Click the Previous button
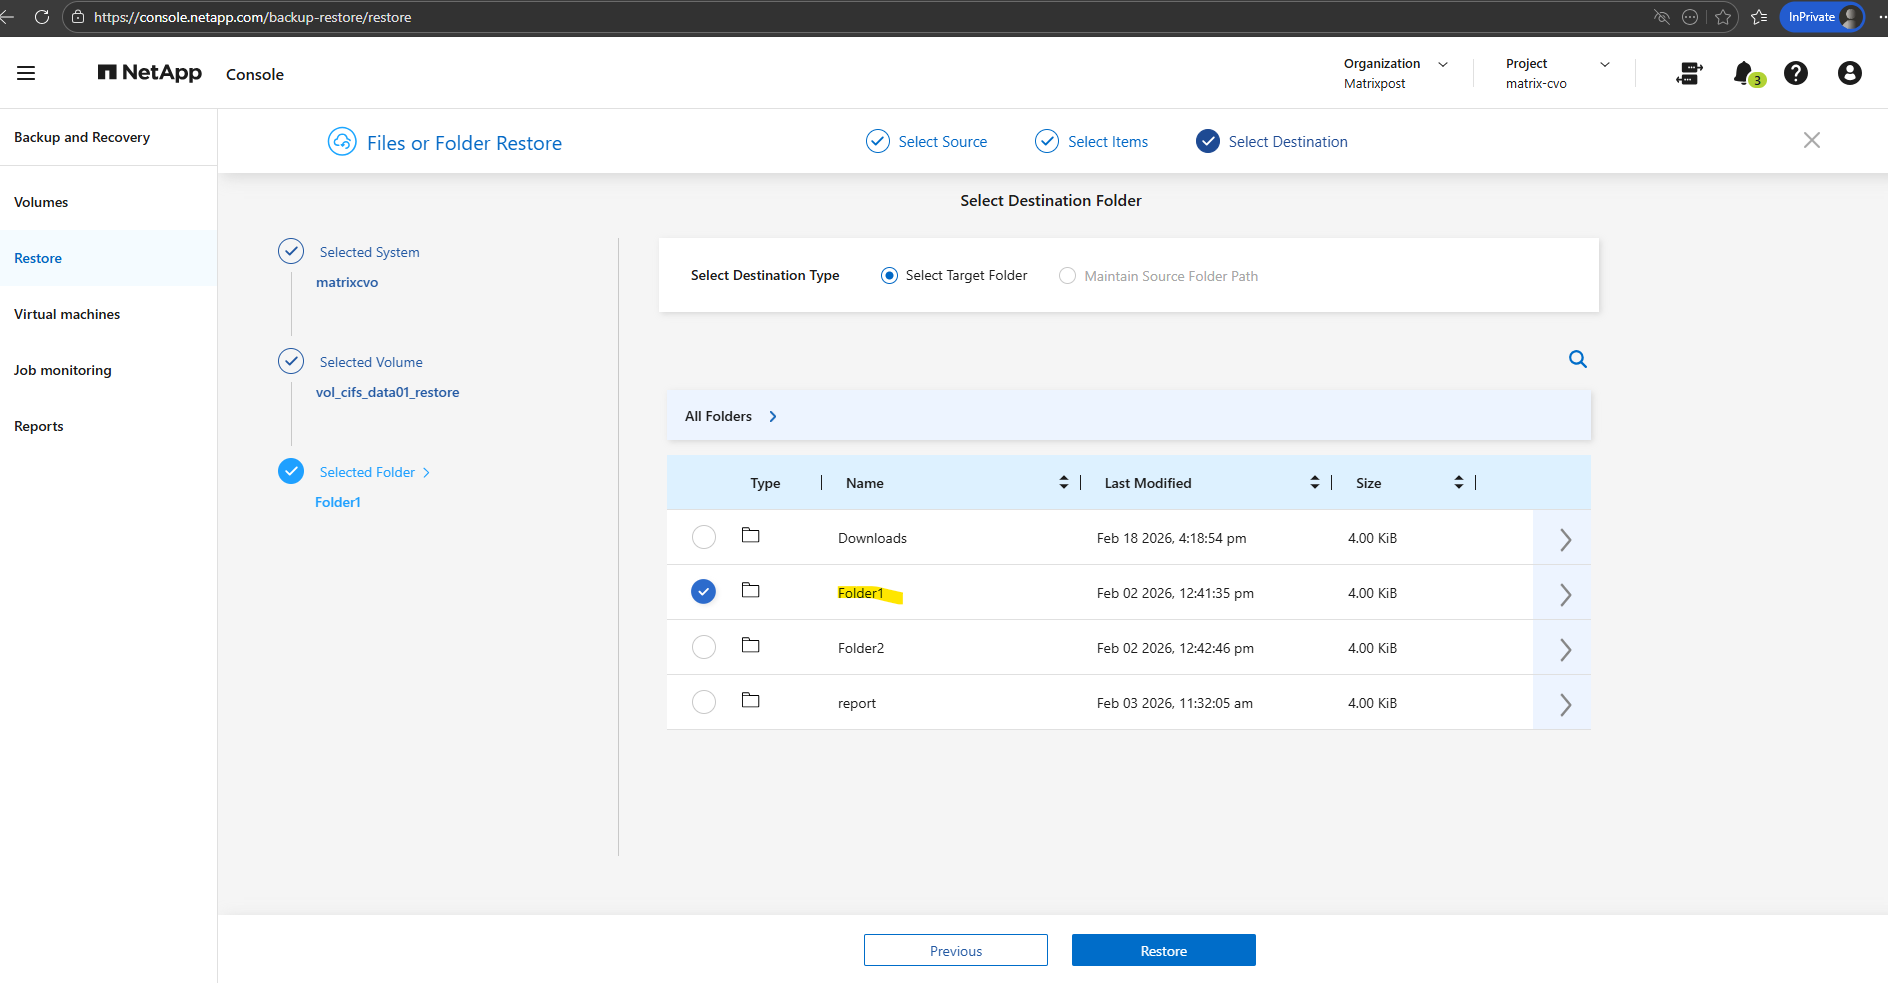Image resolution: width=1888 pixels, height=983 pixels. [955, 950]
